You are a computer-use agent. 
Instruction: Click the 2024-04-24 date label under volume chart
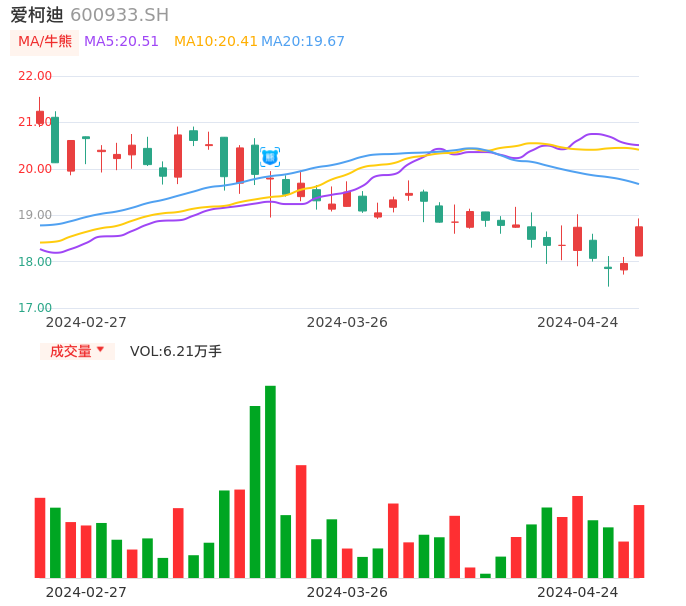(578, 592)
